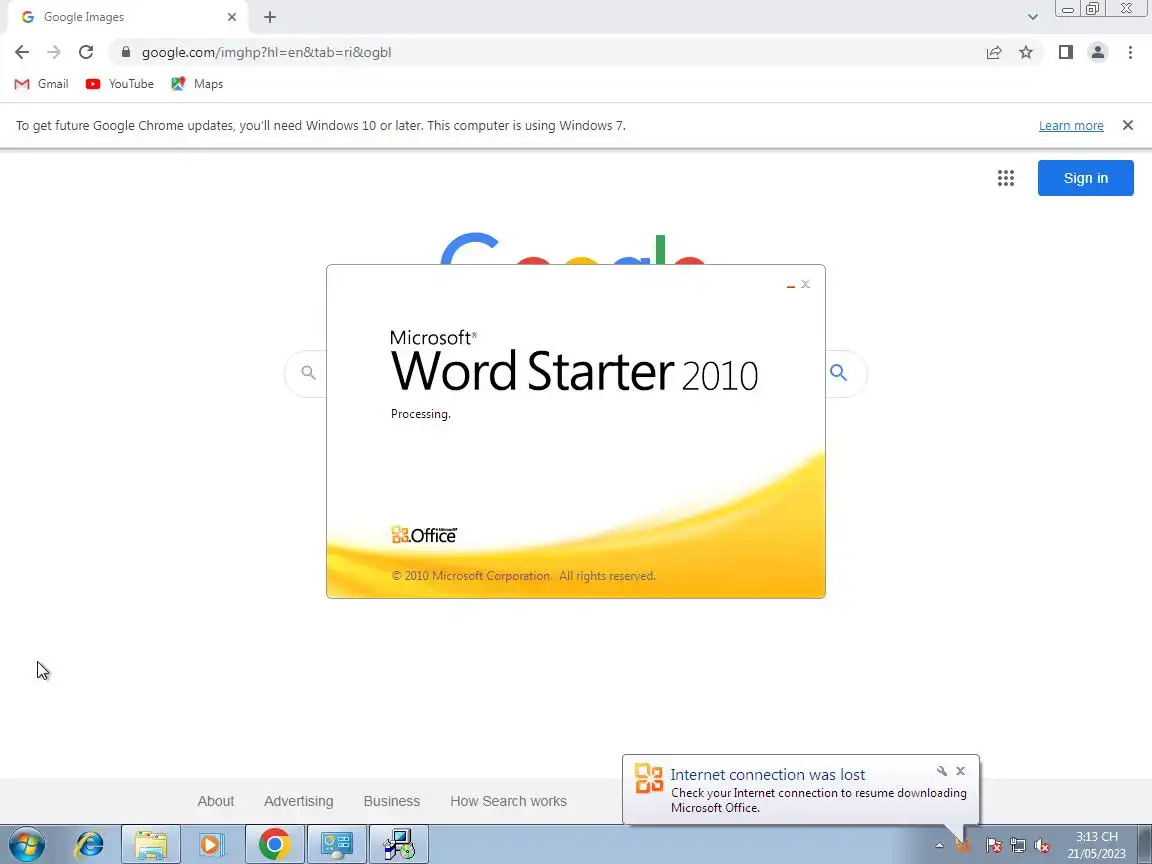Image resolution: width=1152 pixels, height=864 pixels.
Task: Open the Windows Start menu
Action: tap(26, 844)
